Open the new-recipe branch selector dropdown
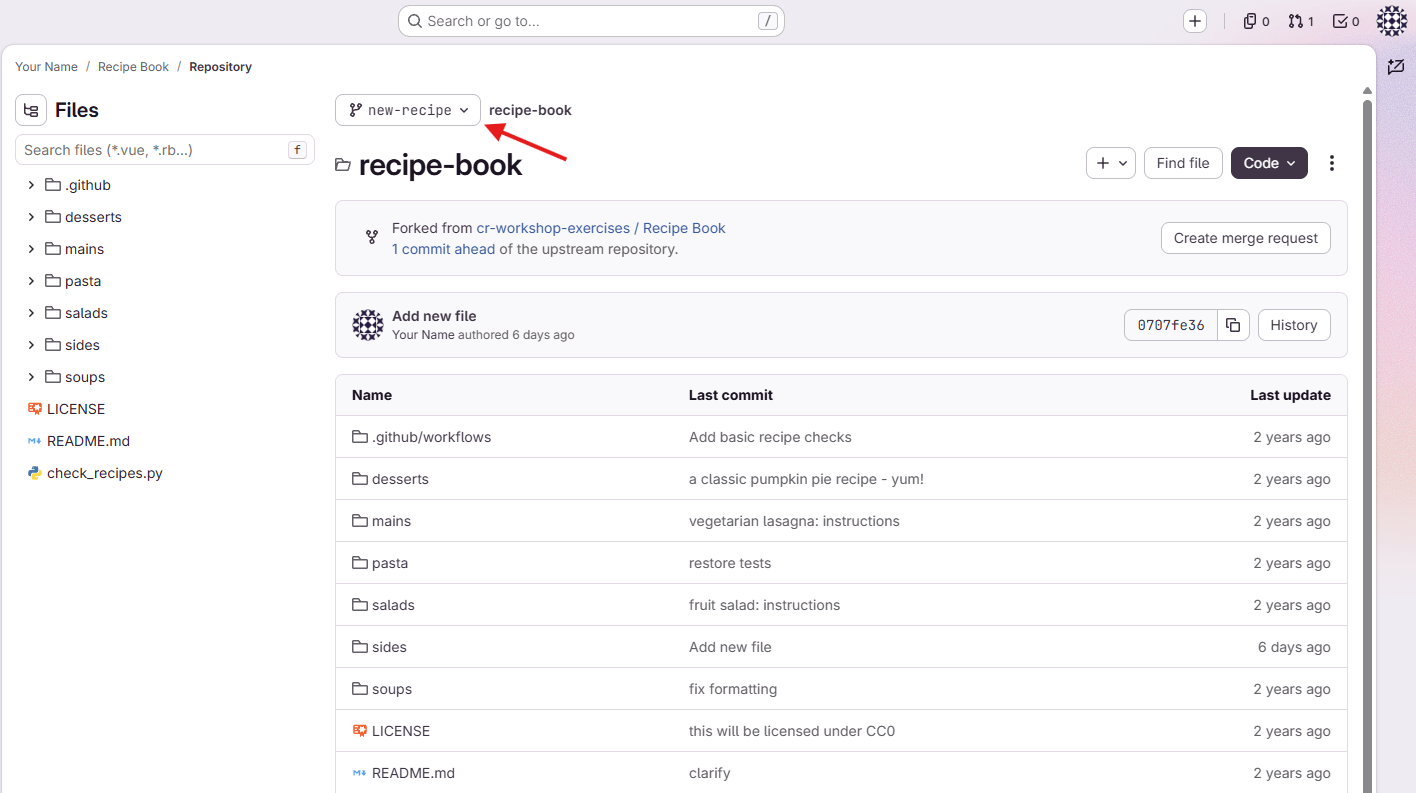Image resolution: width=1416 pixels, height=793 pixels. pos(408,110)
